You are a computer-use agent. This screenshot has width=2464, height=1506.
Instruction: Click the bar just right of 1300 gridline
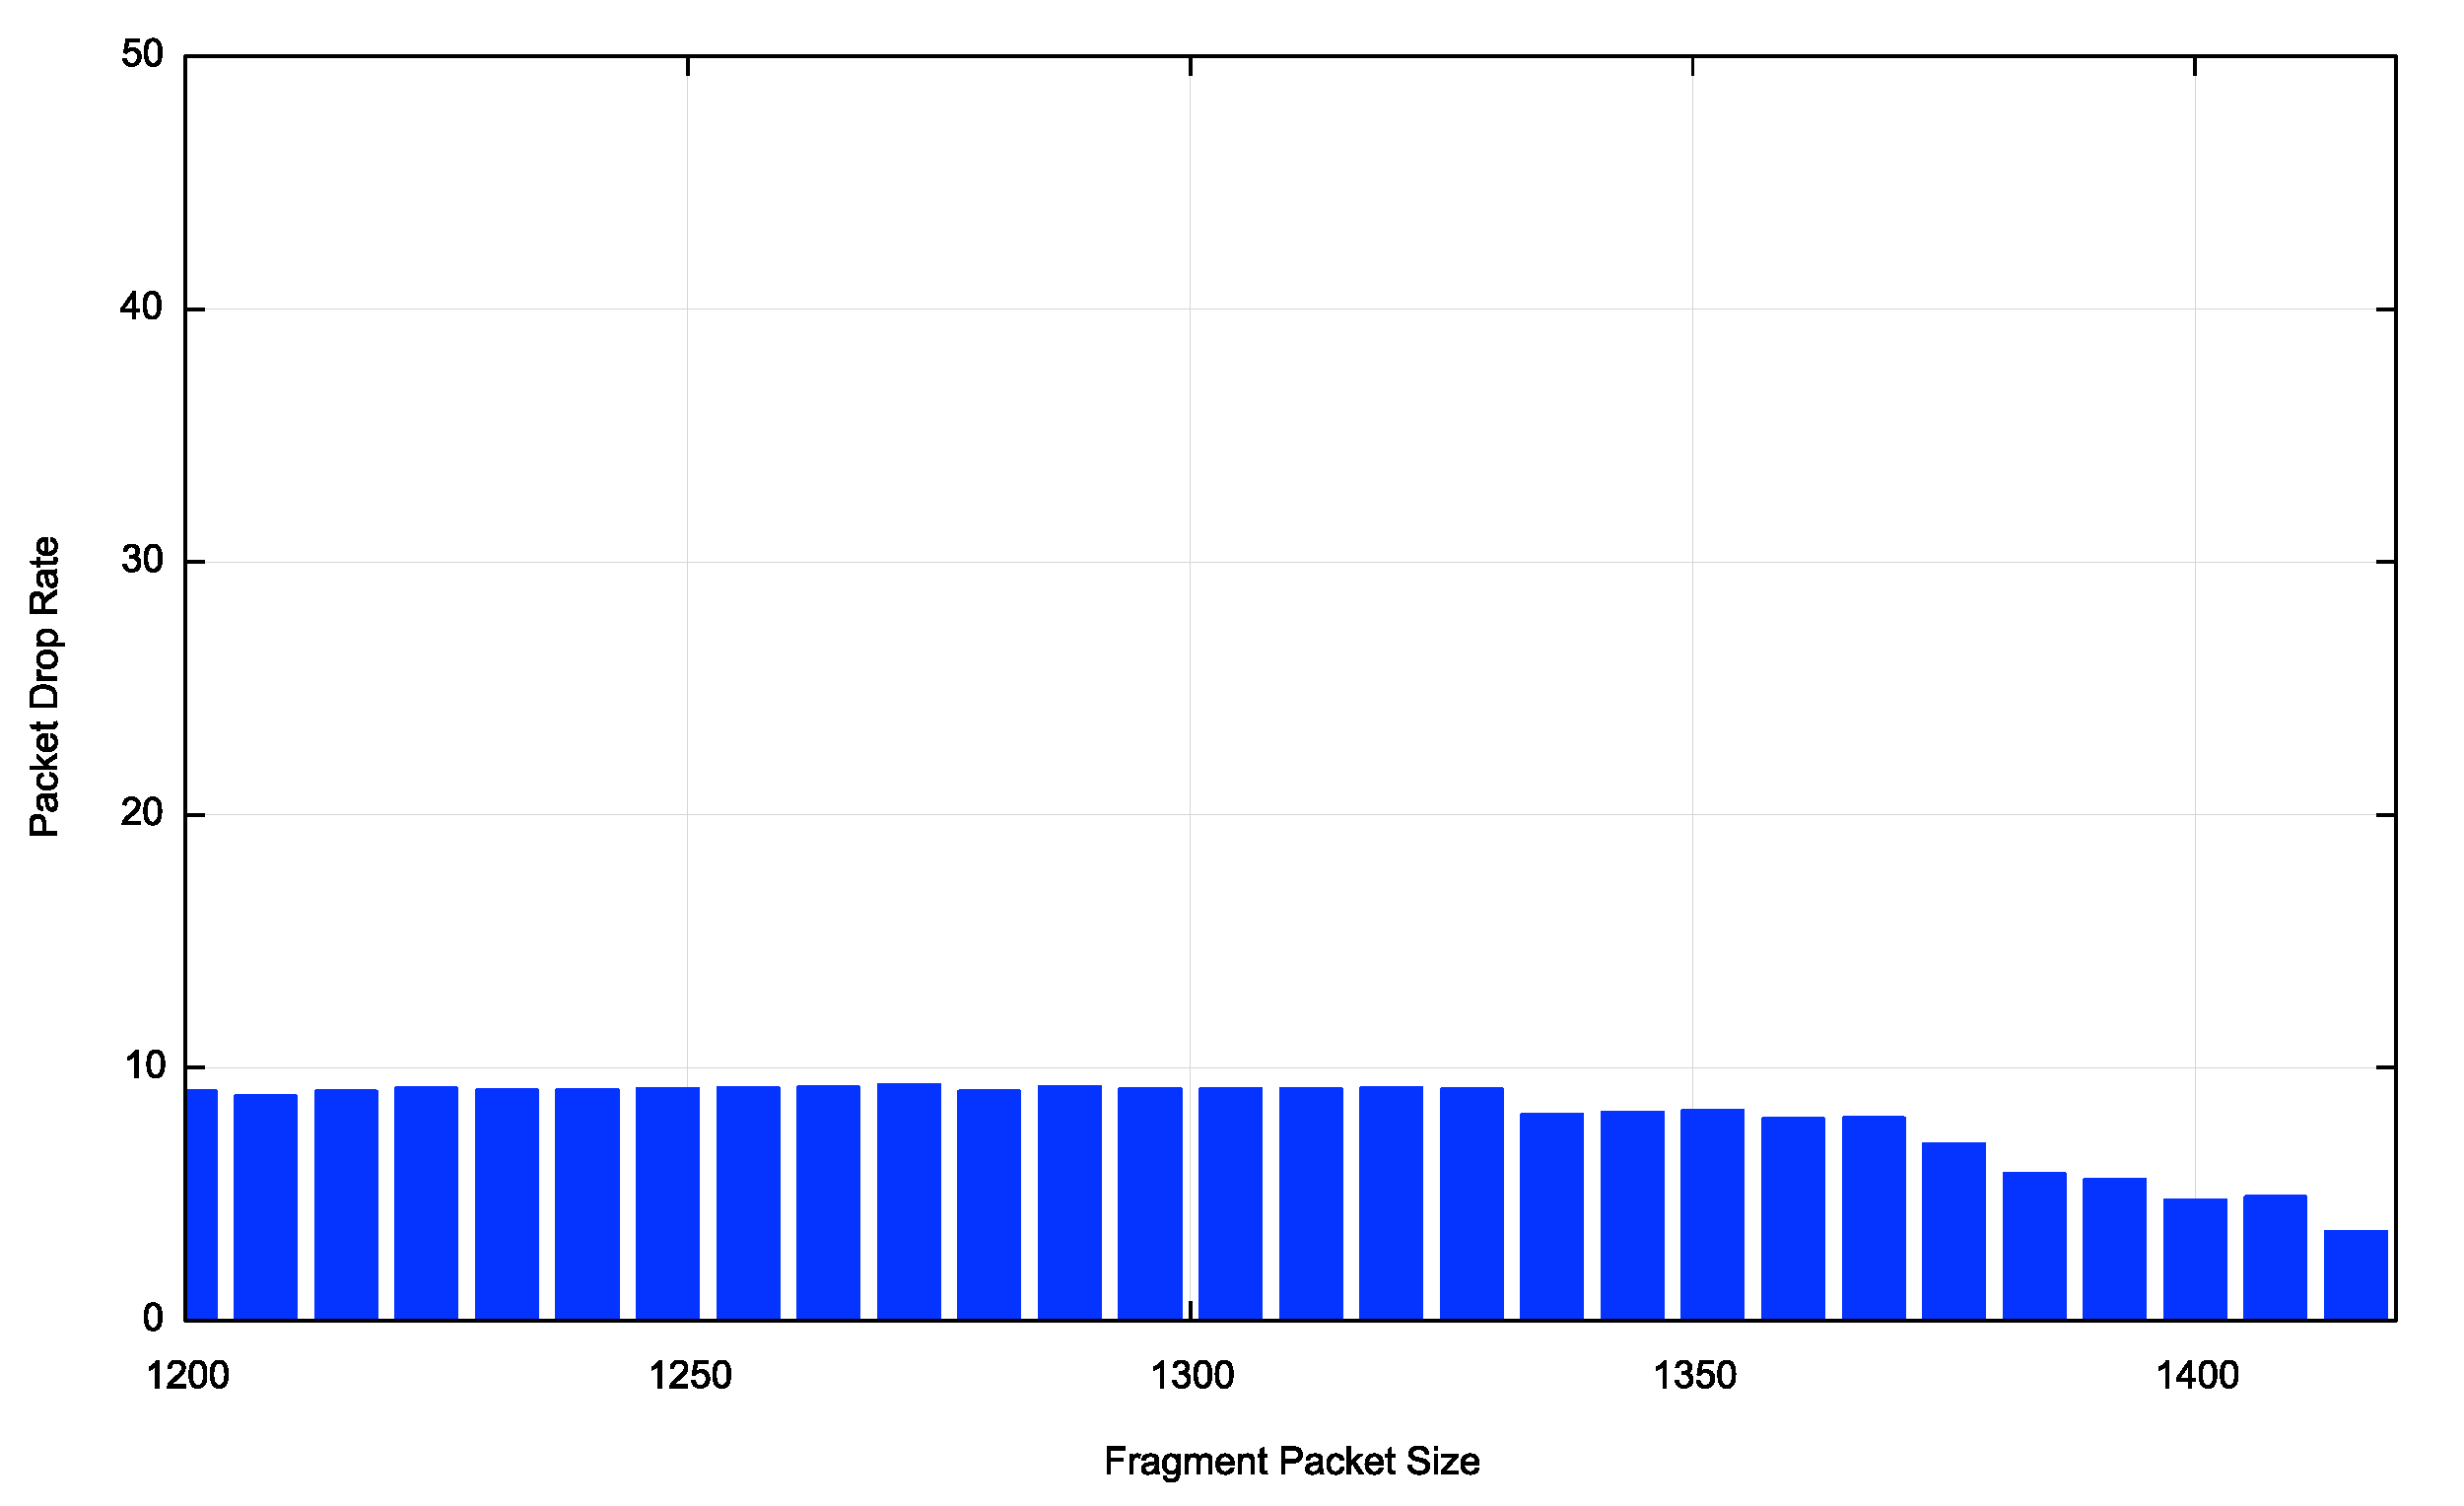(x=1230, y=1203)
